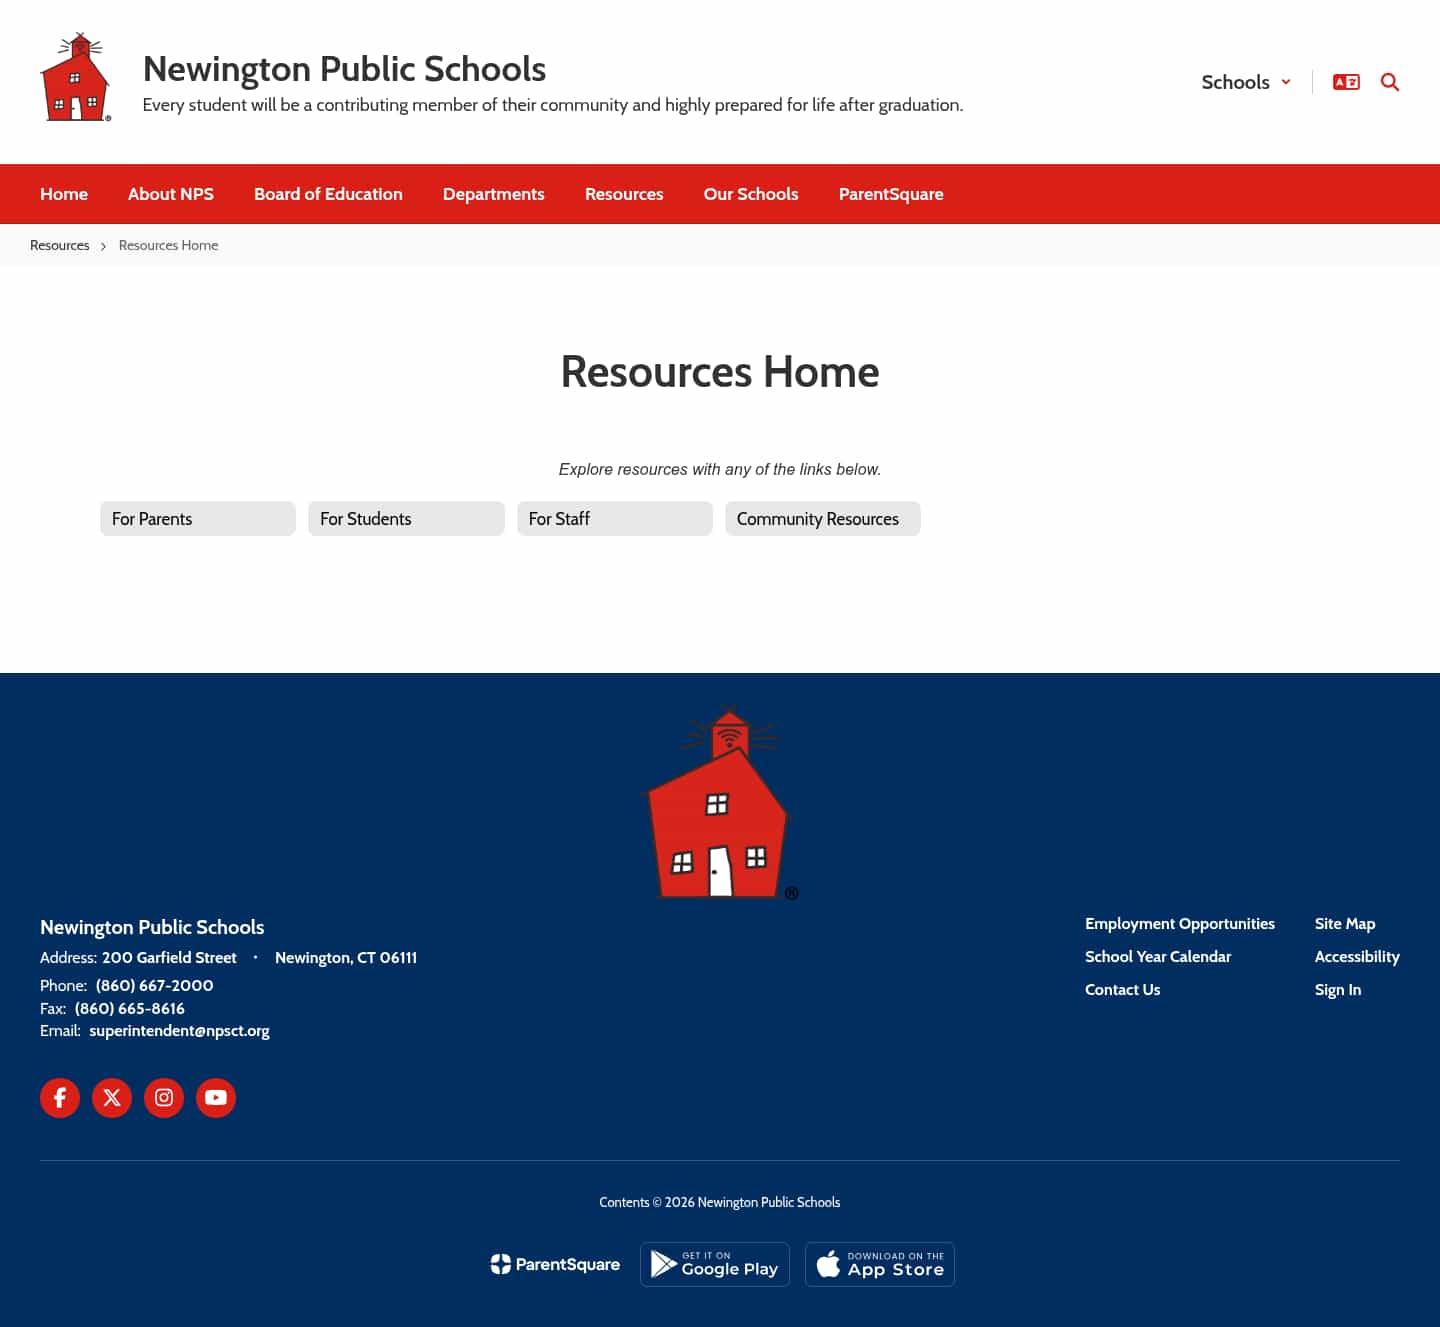Click the Resources Home page heading
The width and height of the screenshot is (1440, 1327).
[720, 372]
